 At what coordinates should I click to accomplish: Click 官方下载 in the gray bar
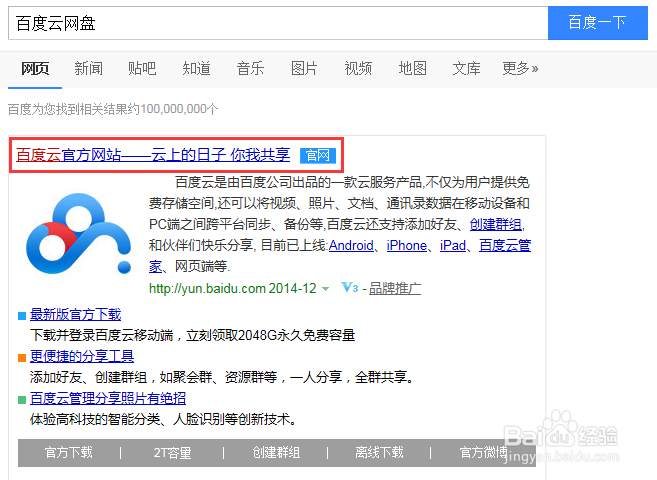point(69,453)
